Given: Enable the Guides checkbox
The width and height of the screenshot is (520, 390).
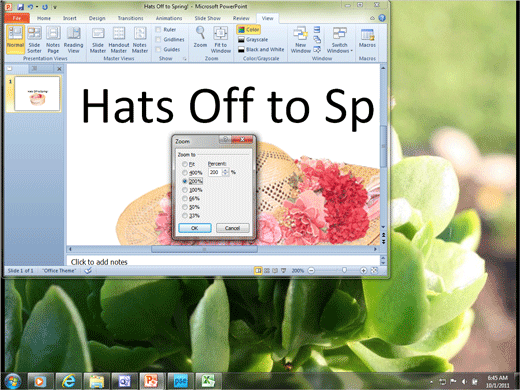Looking at the screenshot, I should (x=158, y=50).
